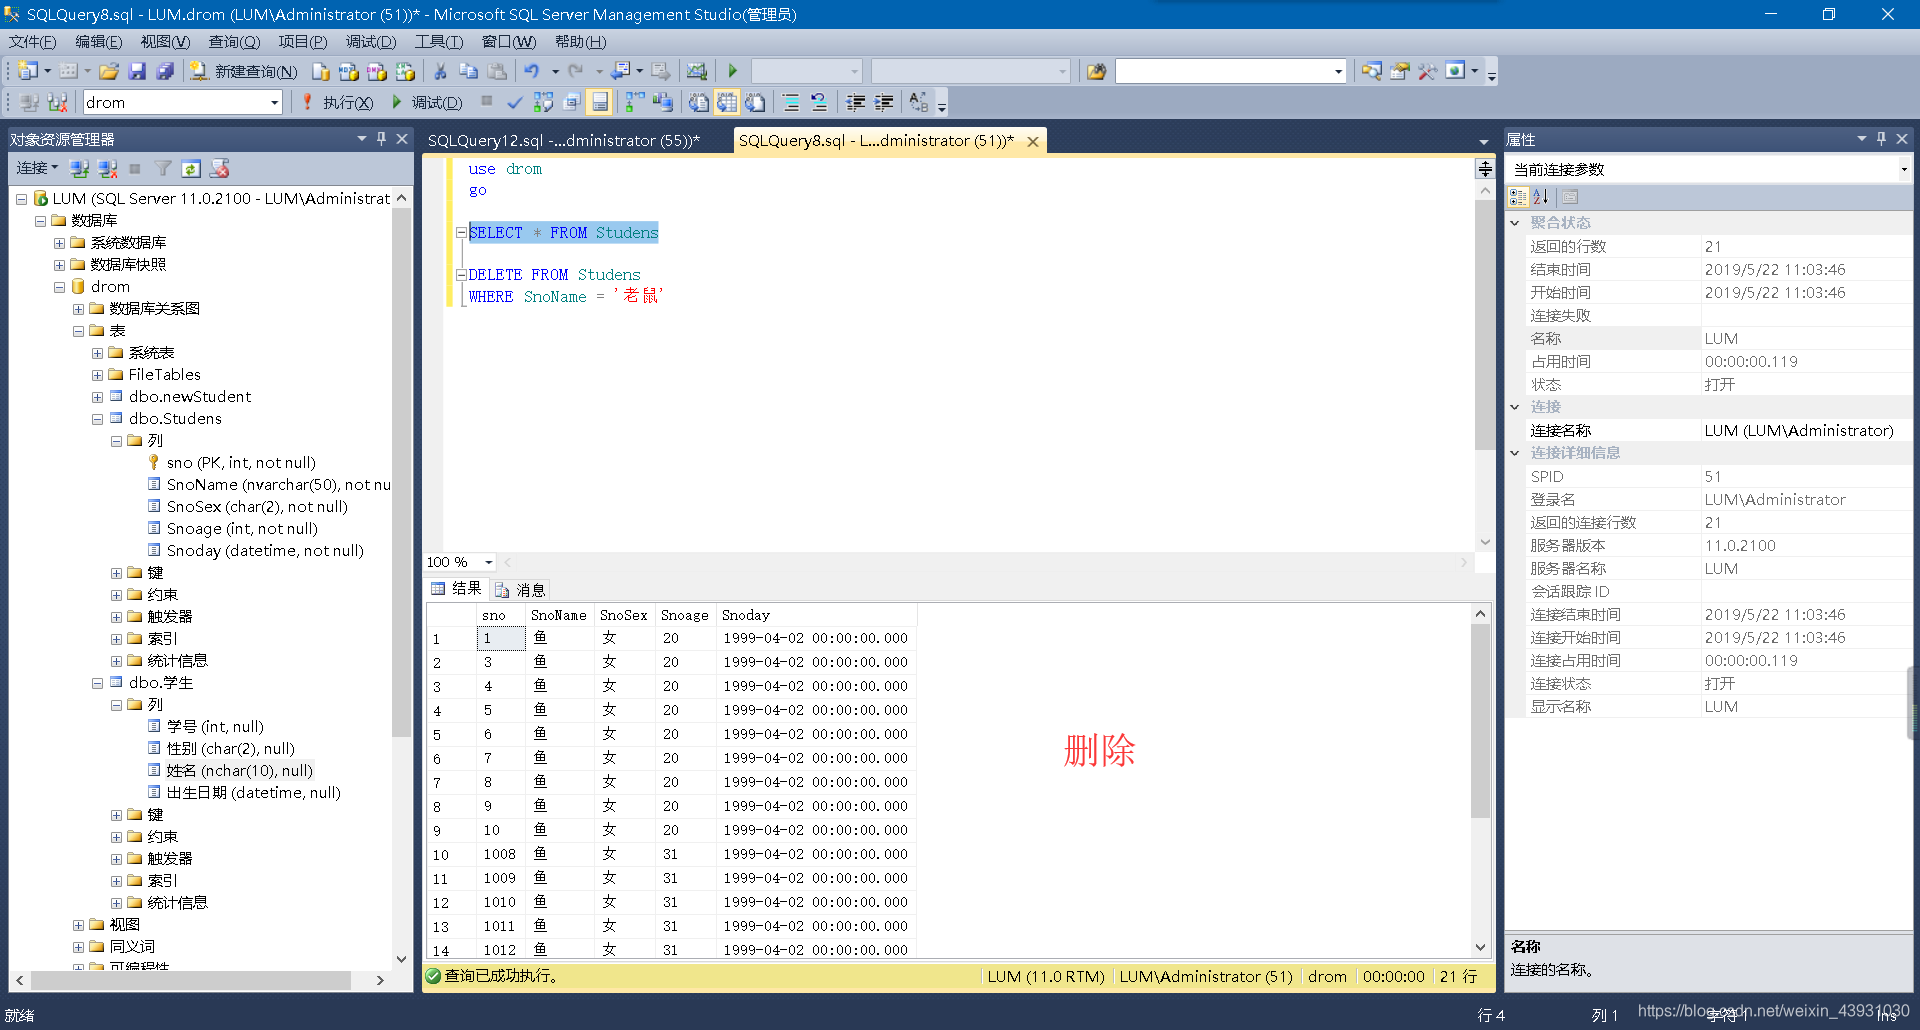Screen dimensions: 1920x1030
Task: Select the 结果 results tab
Action: point(456,589)
